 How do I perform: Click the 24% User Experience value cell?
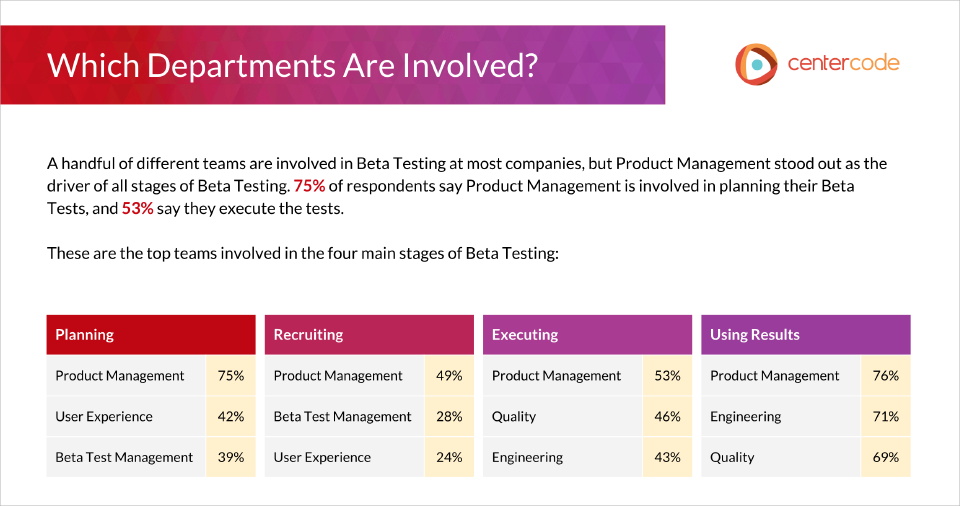(x=449, y=457)
